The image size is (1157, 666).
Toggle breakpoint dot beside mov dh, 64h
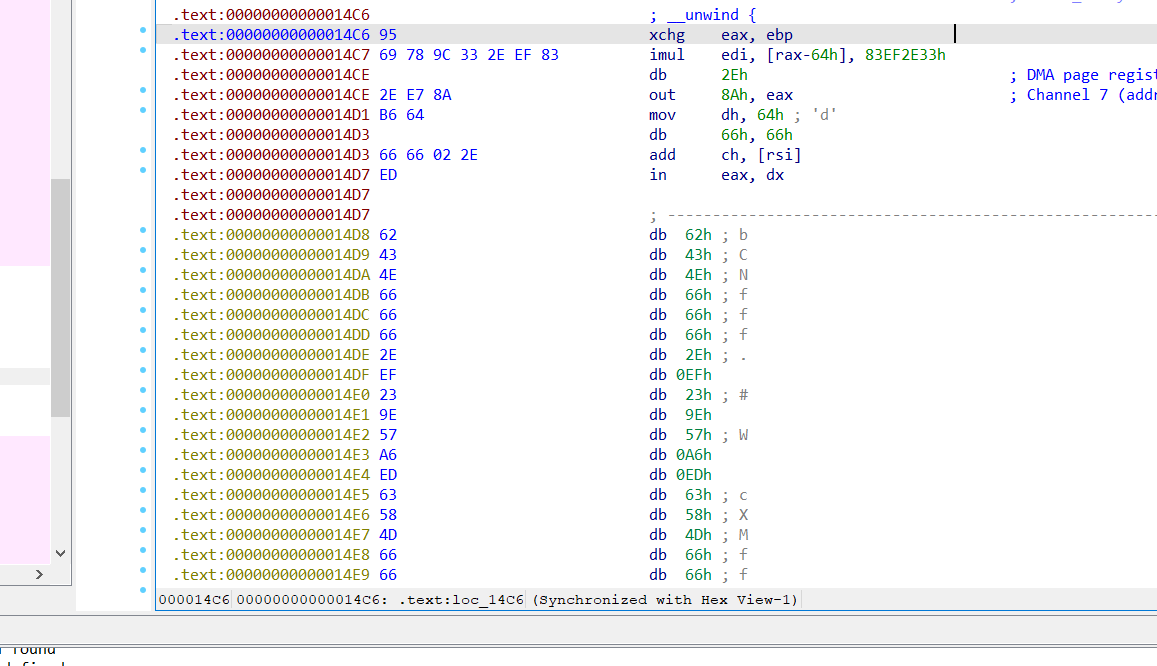[x=144, y=115]
